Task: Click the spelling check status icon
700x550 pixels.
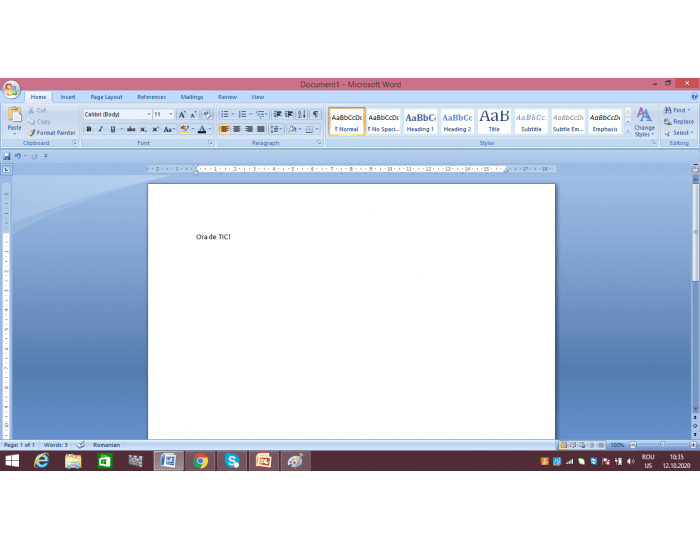Action: coord(81,445)
